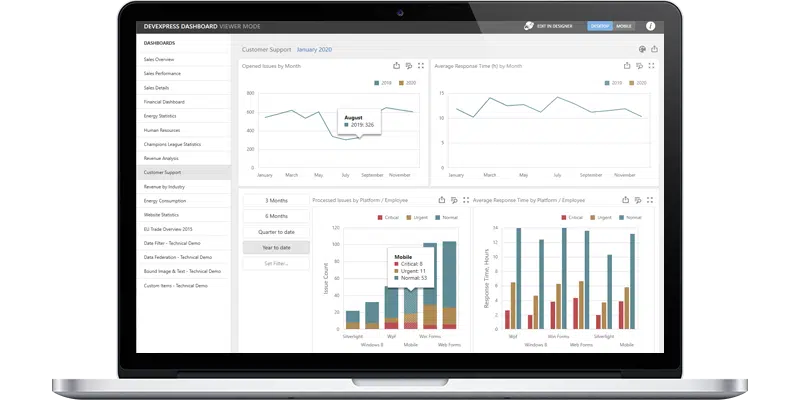Click Critical legend in Average Response Time by Platform
Image resolution: width=800 pixels, height=400 pixels.
tap(572, 217)
